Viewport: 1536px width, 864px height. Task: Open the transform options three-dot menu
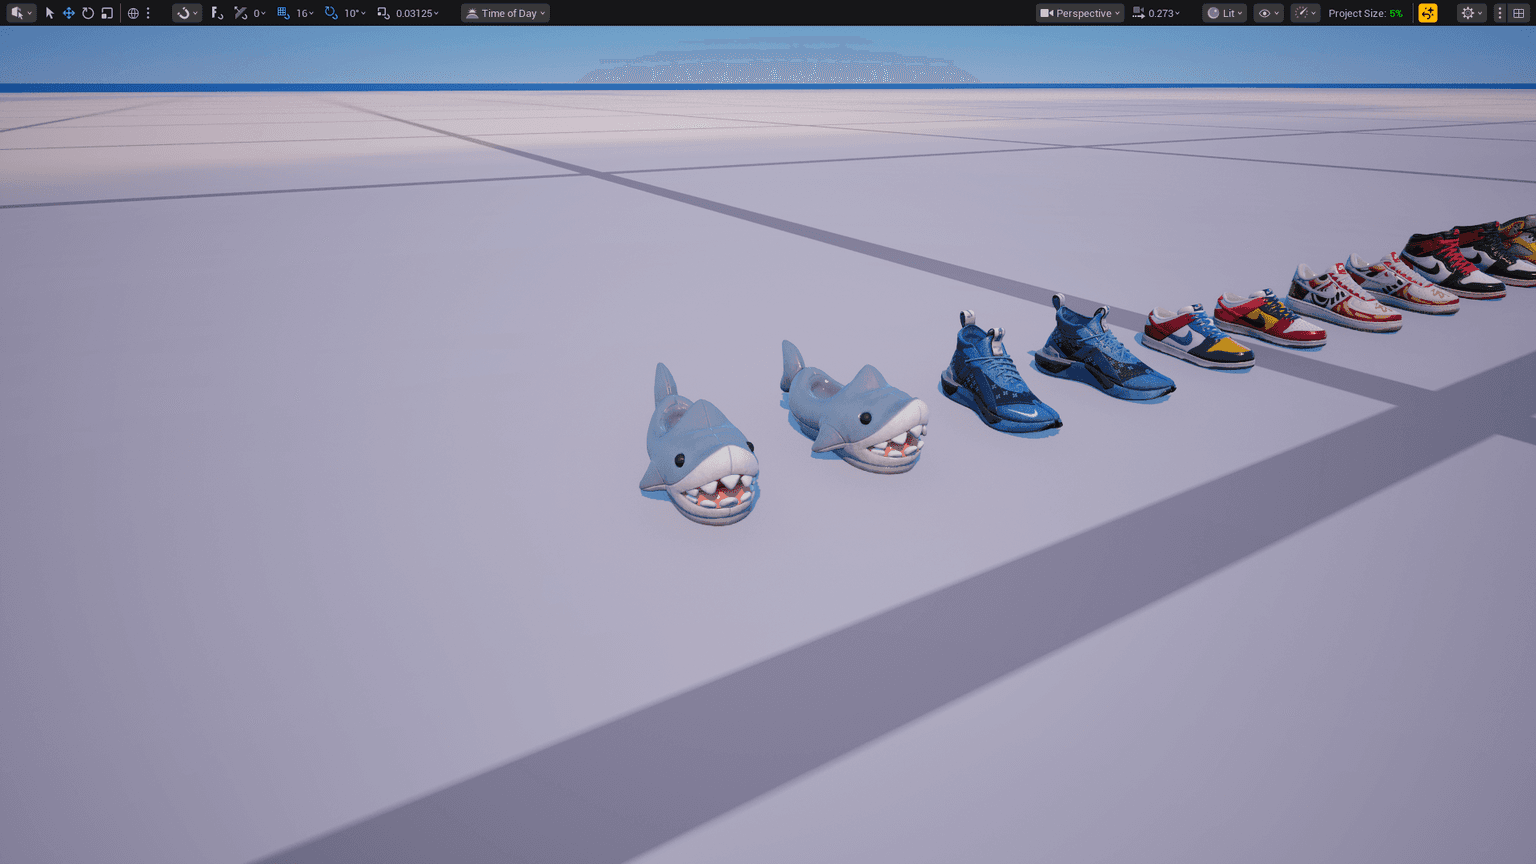coord(148,13)
